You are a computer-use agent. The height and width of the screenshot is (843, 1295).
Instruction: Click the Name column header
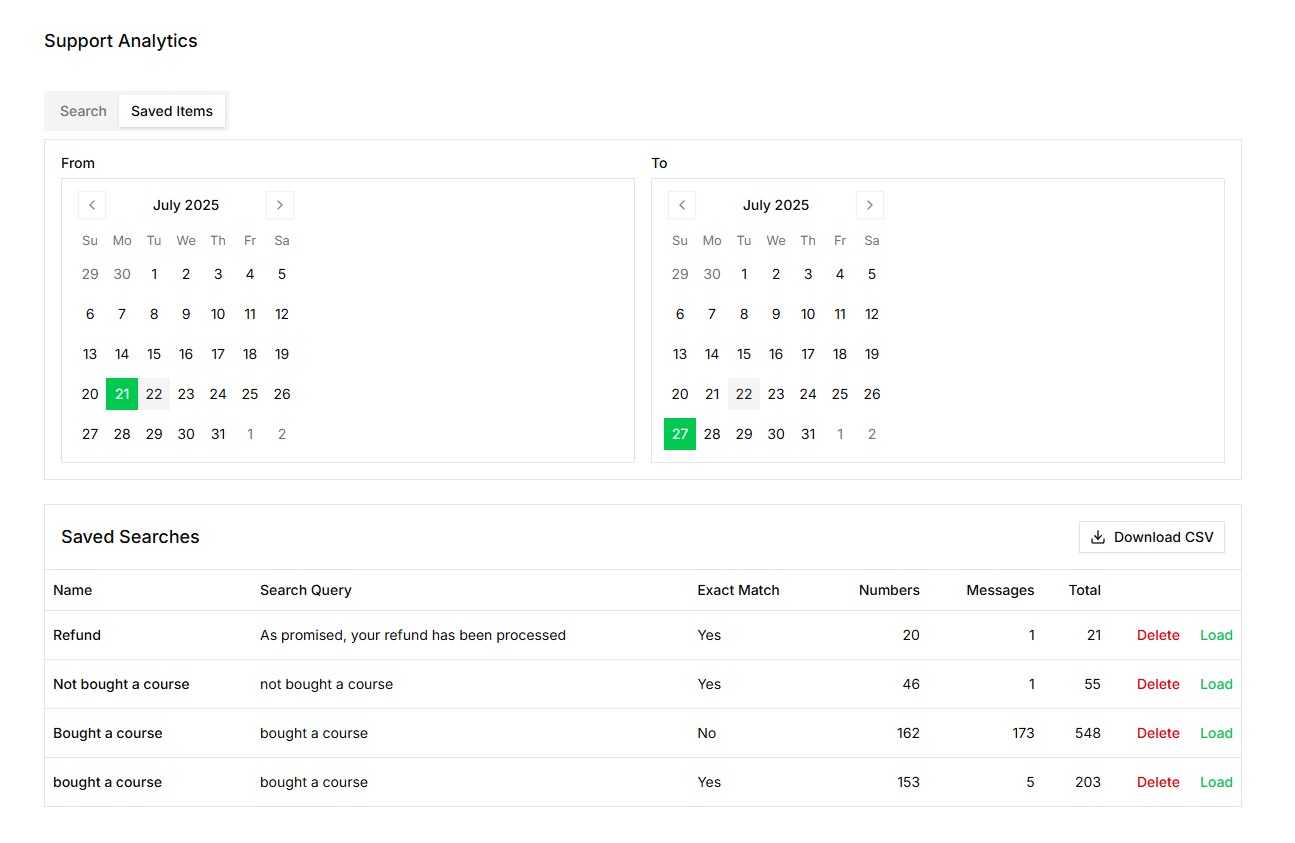click(x=73, y=590)
